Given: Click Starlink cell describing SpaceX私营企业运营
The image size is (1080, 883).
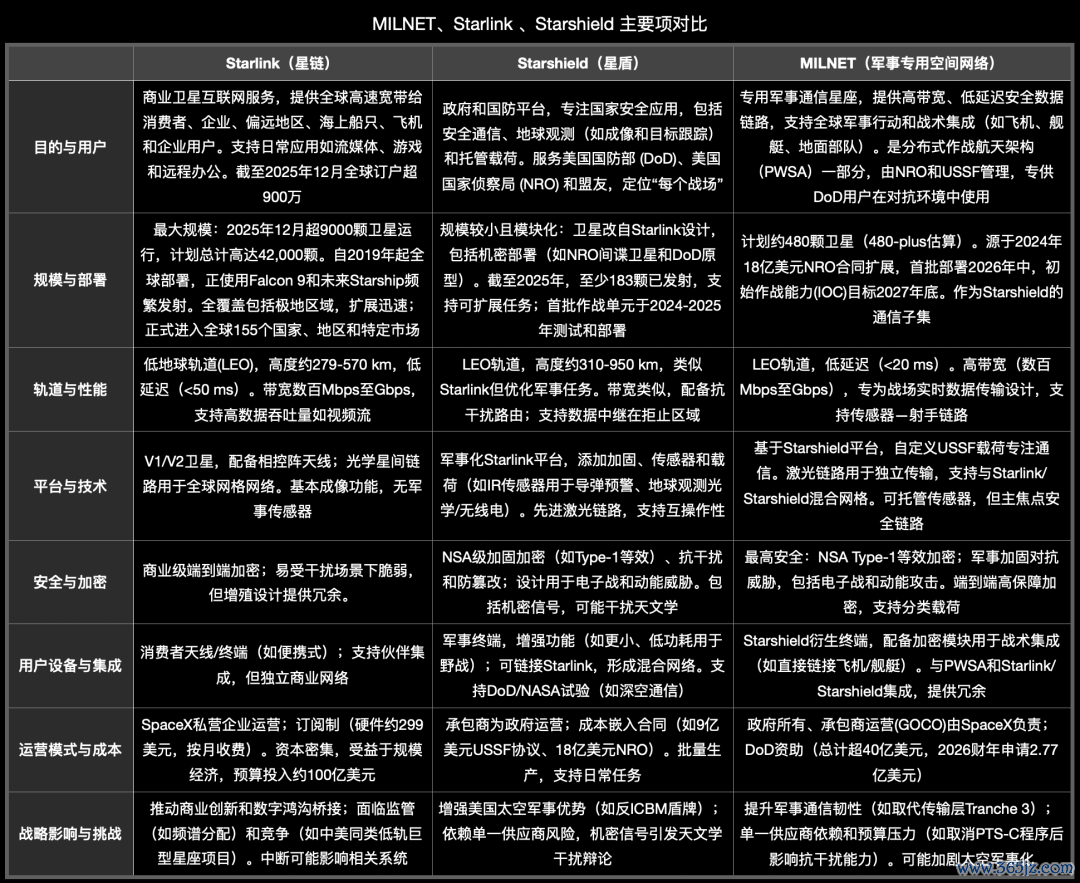Looking at the screenshot, I should point(283,749).
